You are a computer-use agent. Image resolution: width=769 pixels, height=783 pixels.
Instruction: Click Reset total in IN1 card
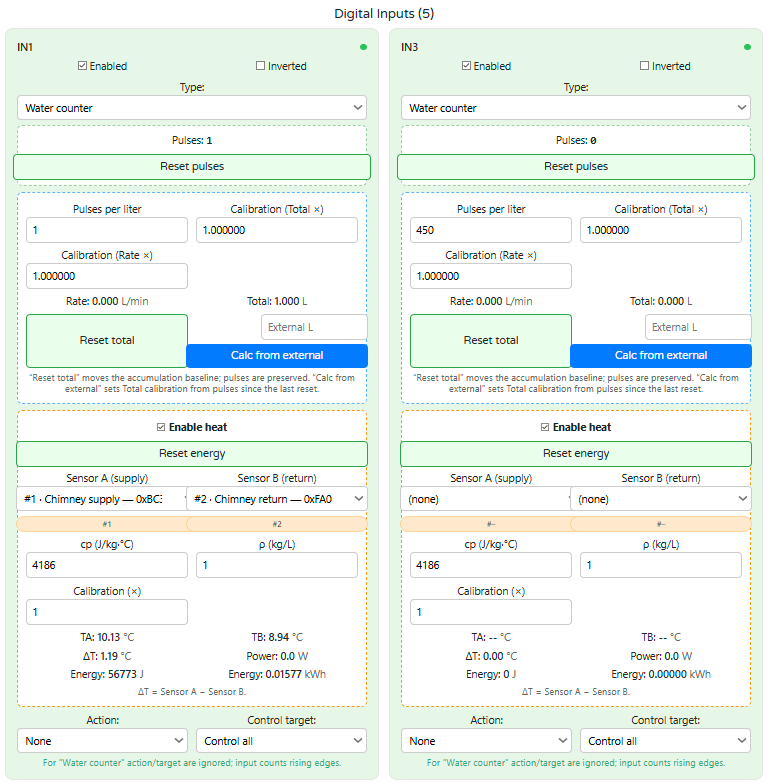(x=107, y=341)
